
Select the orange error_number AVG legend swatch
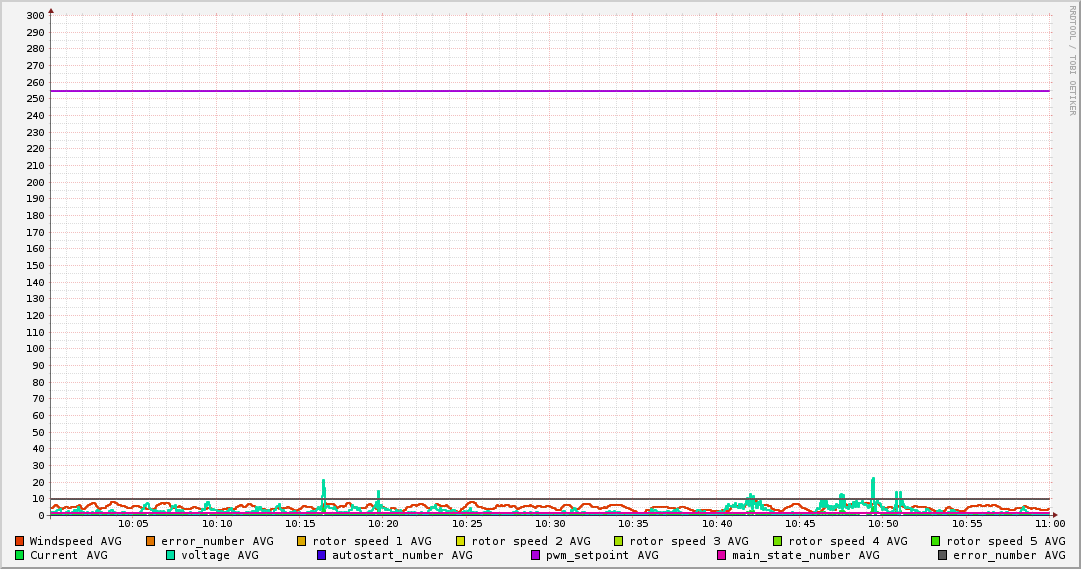tap(151, 541)
